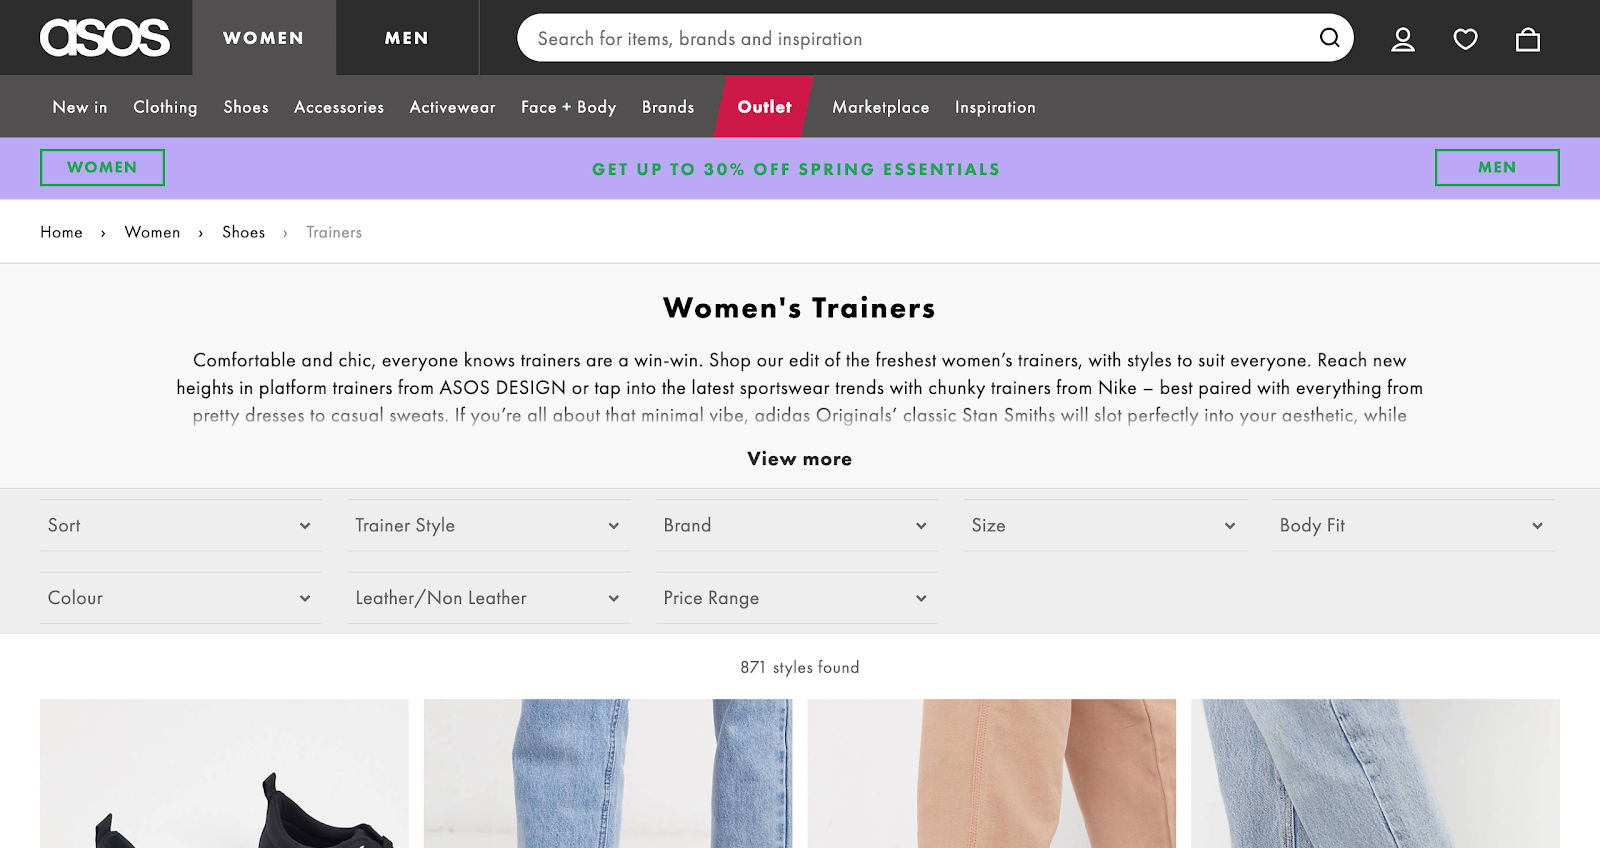Open the shopping bag icon

[x=1528, y=39]
